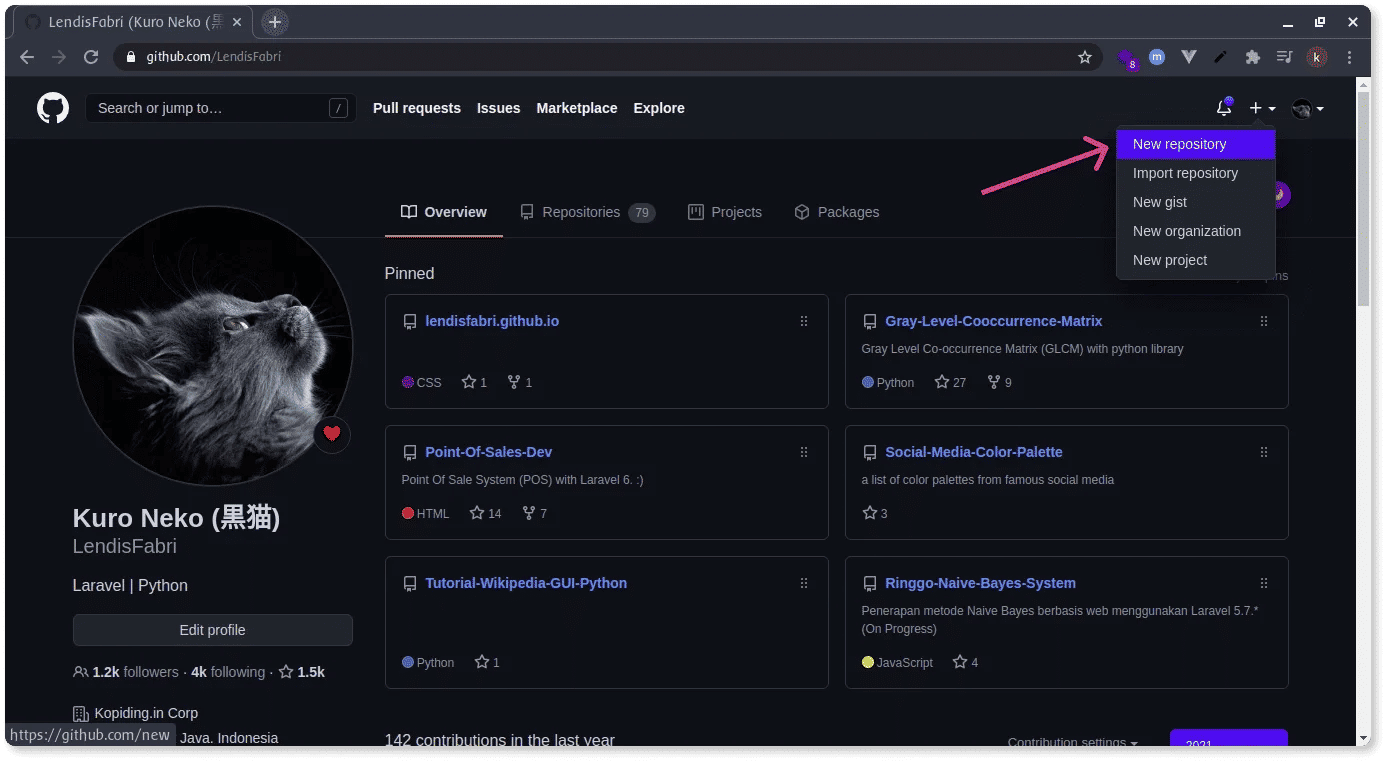This screenshot has height=761, width=1386.
Task: Select Import repository from menu
Action: (1196, 173)
